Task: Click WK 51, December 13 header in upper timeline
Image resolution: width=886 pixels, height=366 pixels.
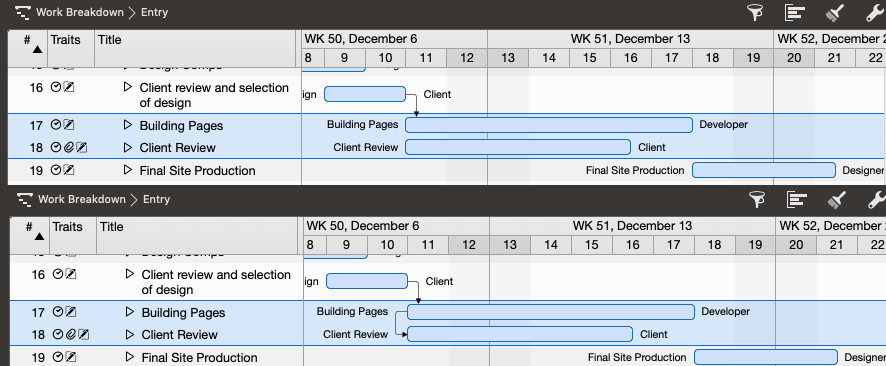Action: (630, 39)
